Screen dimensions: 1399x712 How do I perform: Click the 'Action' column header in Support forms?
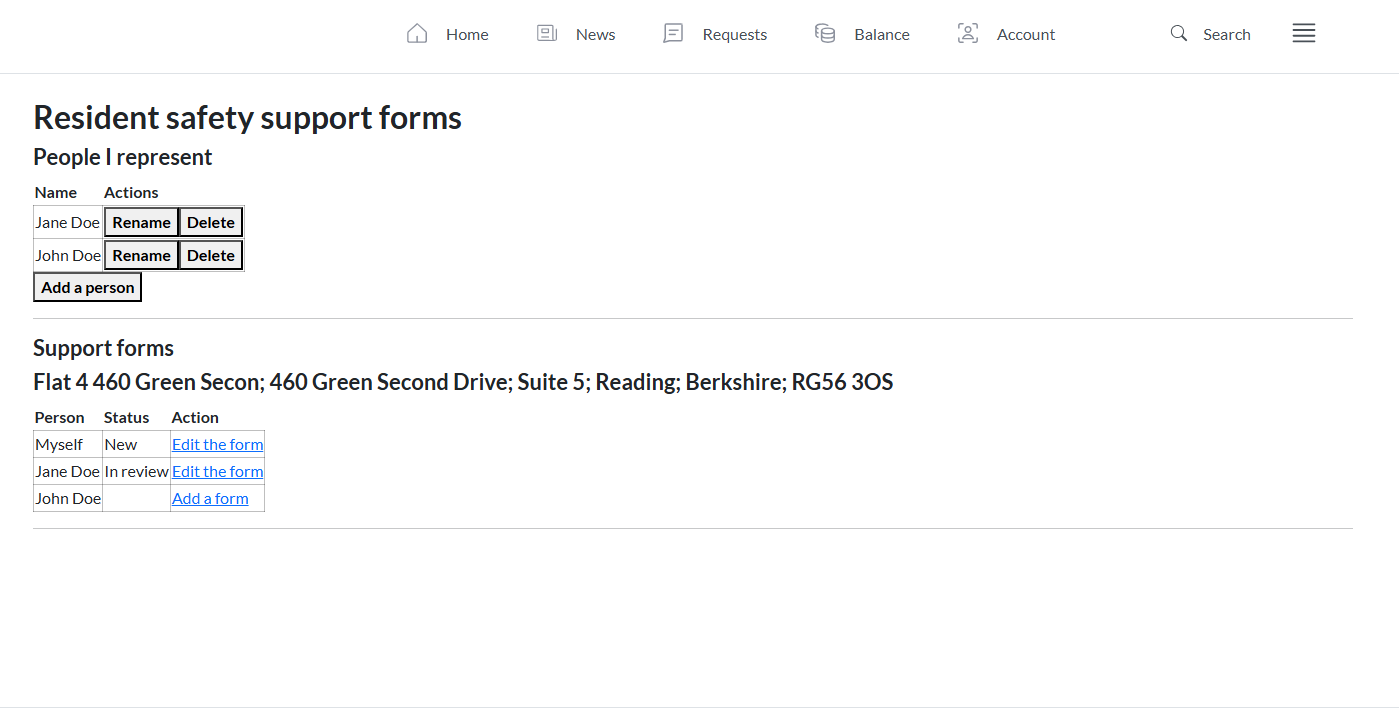(x=195, y=417)
